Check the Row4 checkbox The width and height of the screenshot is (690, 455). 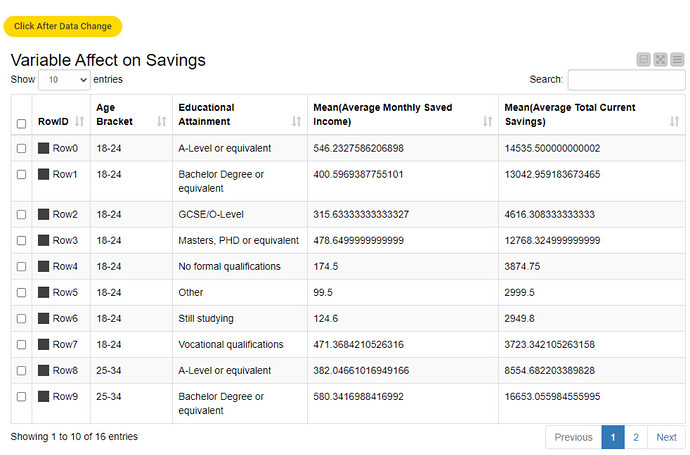[21, 266]
